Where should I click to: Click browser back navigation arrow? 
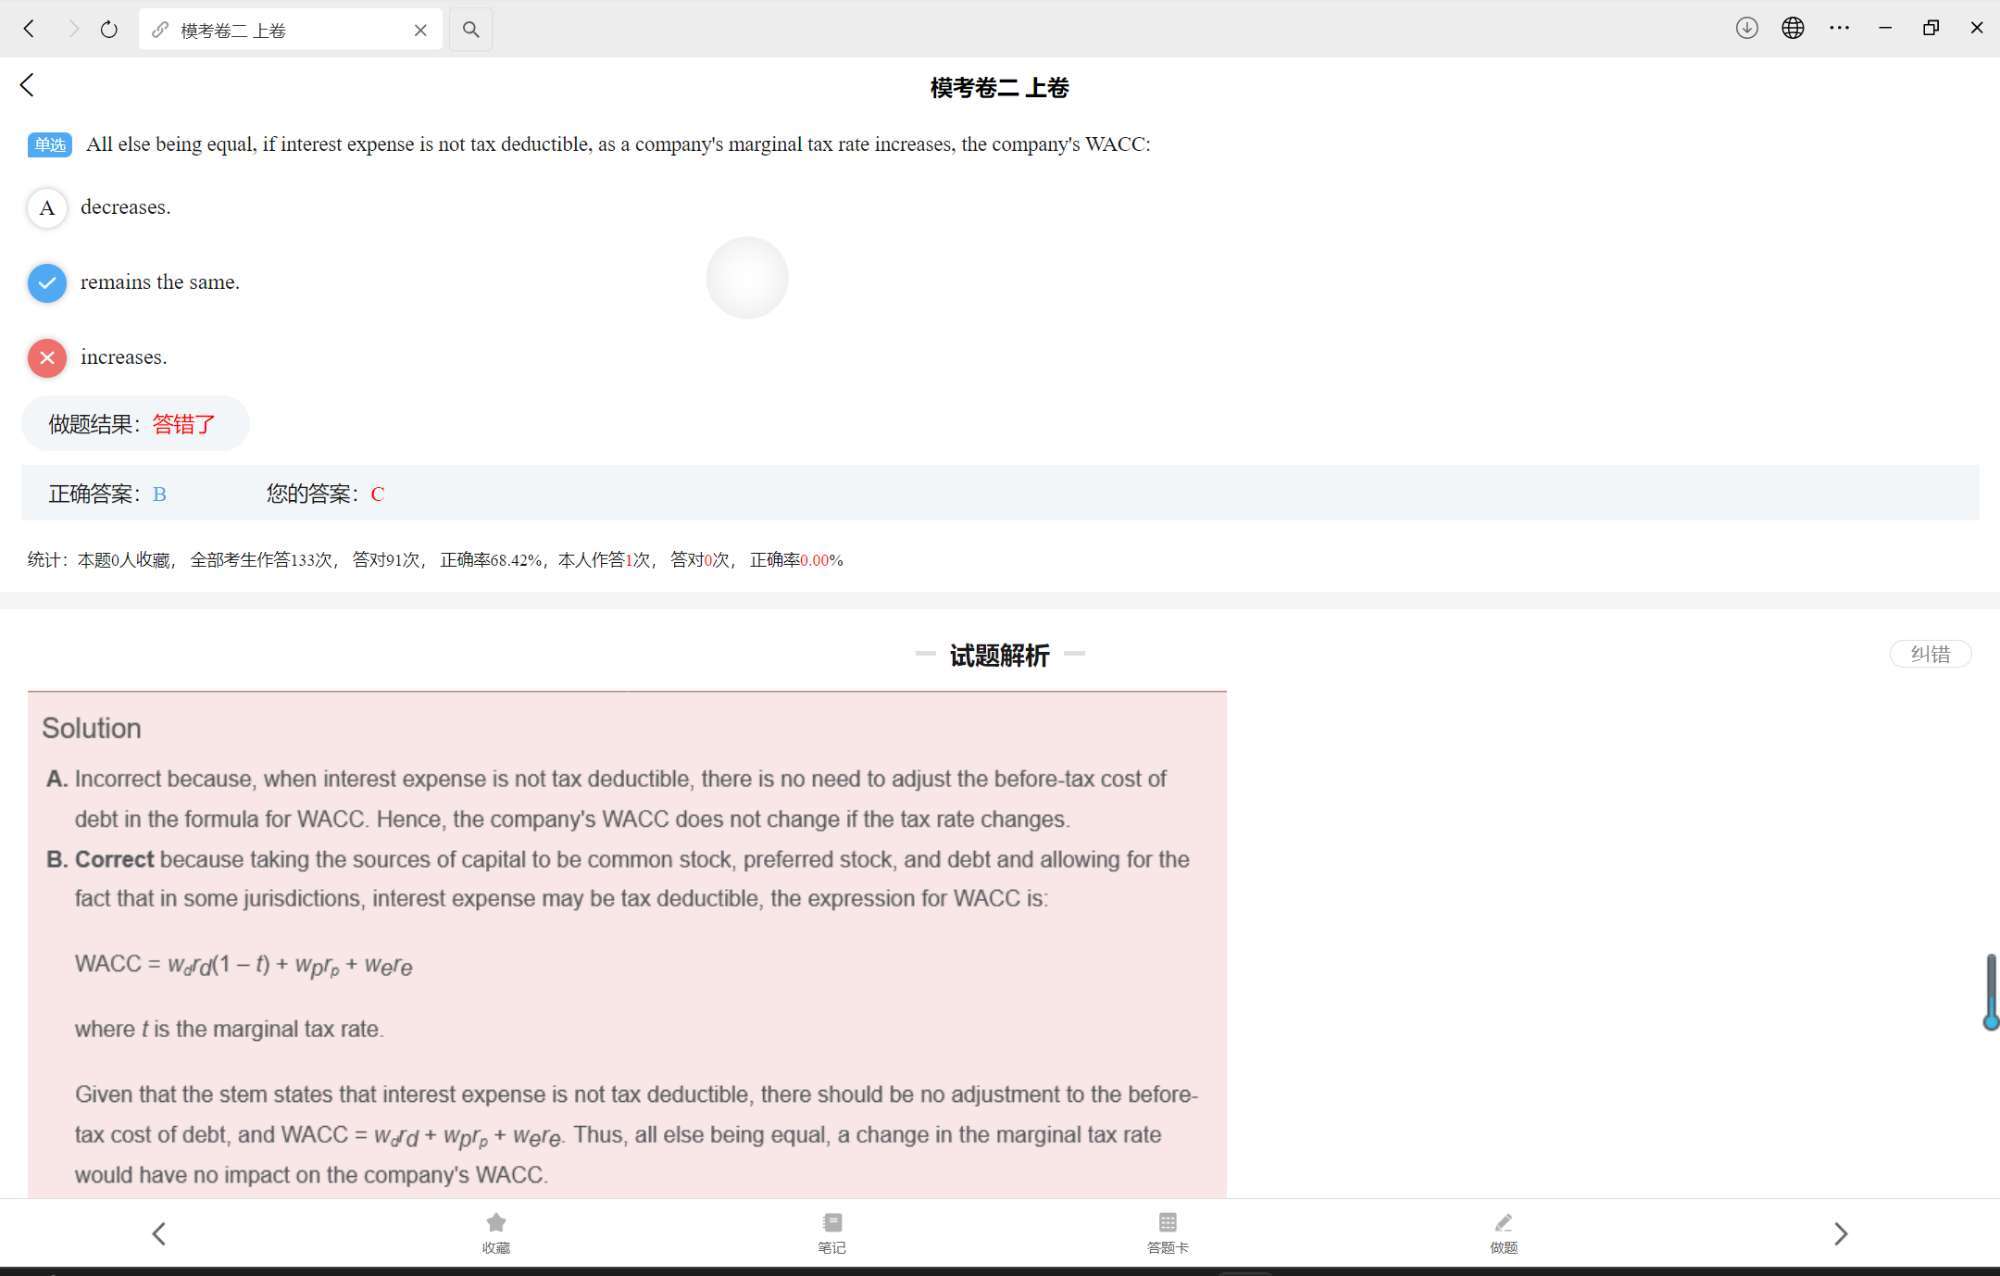(29, 29)
